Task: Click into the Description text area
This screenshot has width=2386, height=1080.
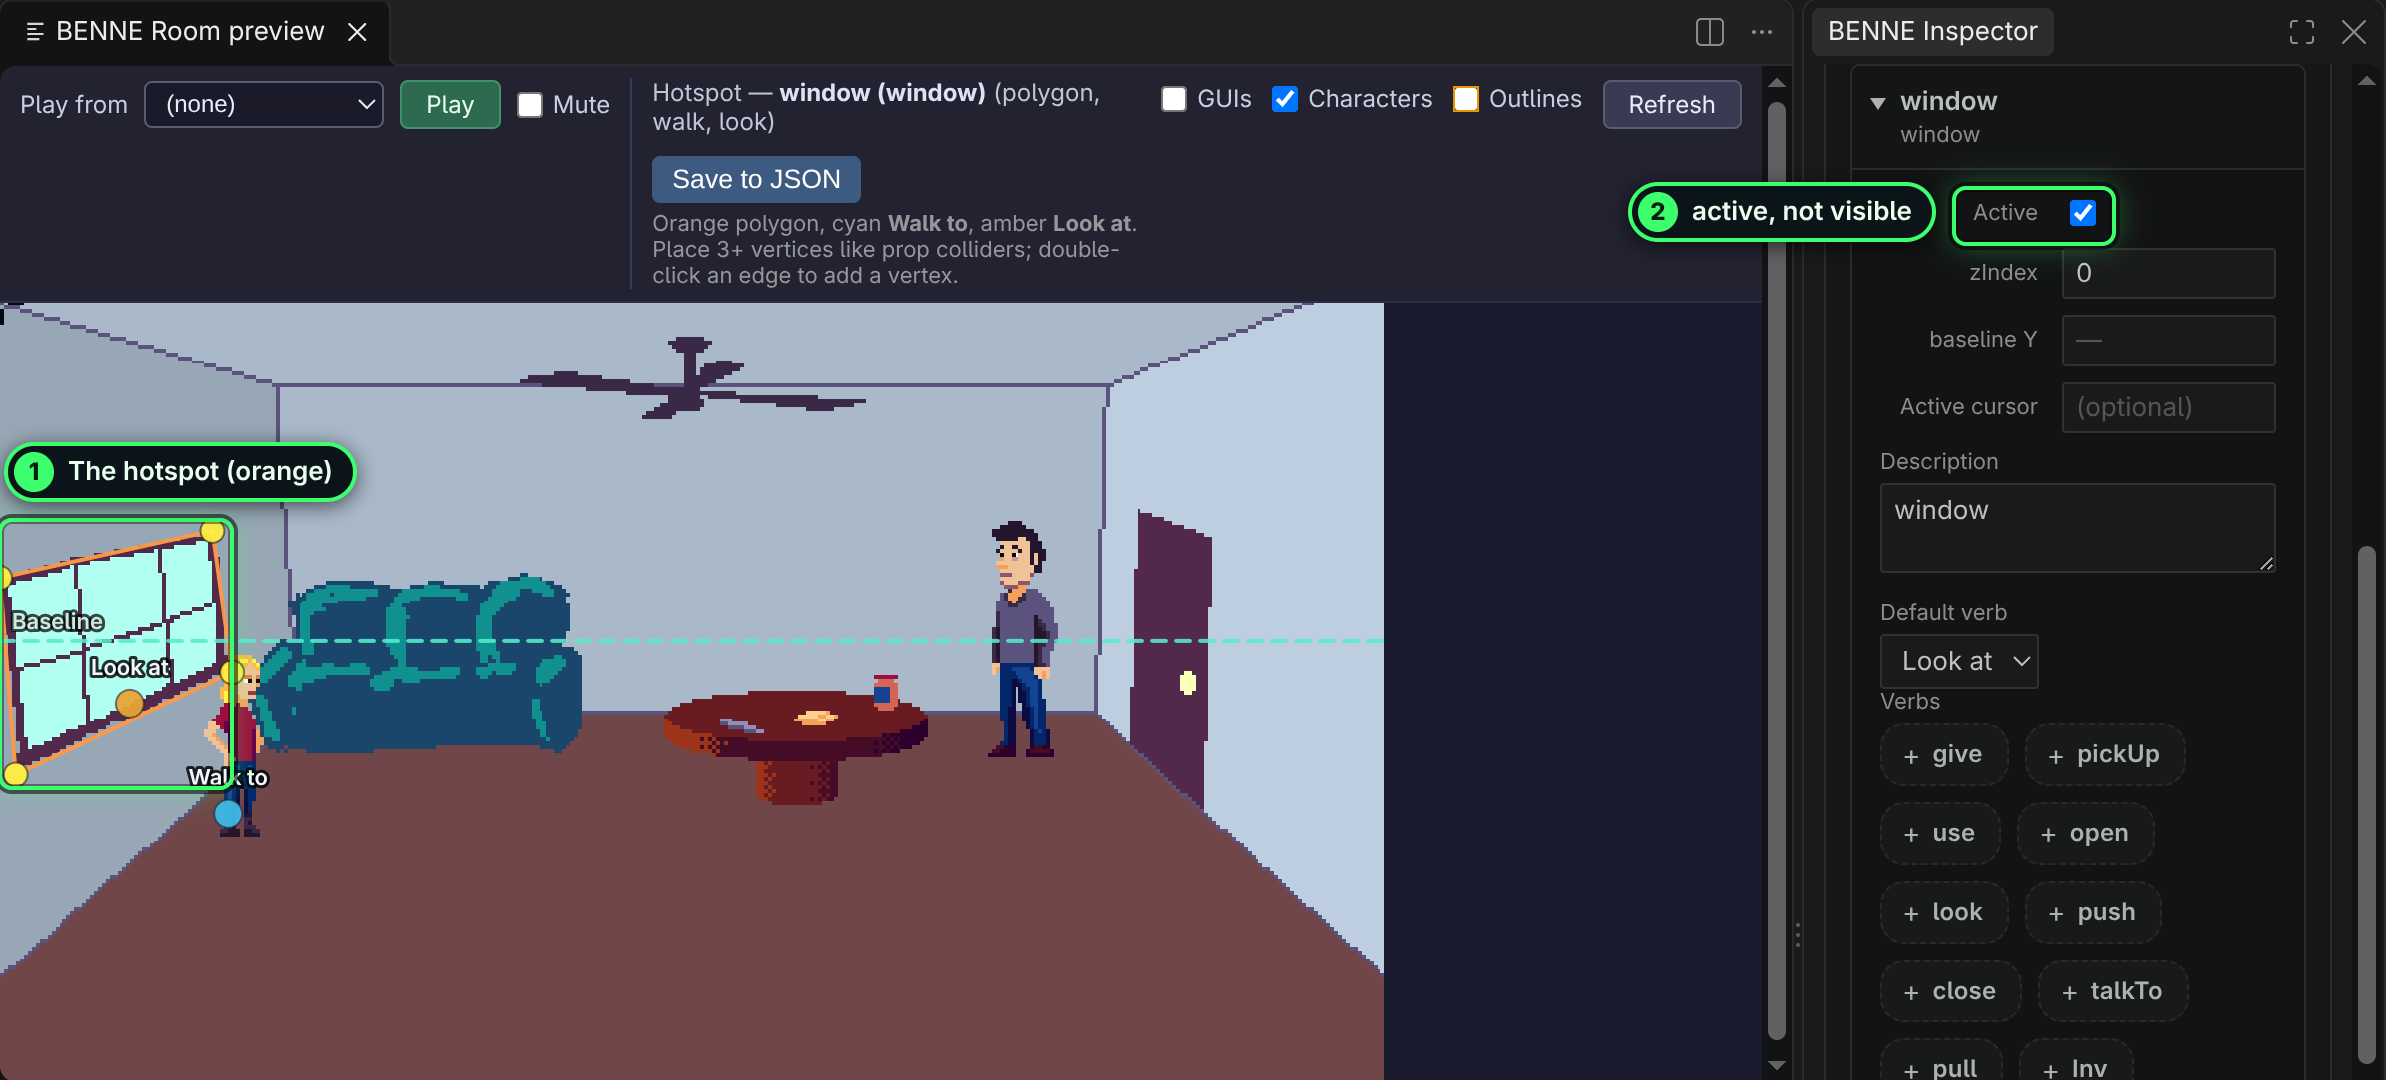Action: (2077, 528)
